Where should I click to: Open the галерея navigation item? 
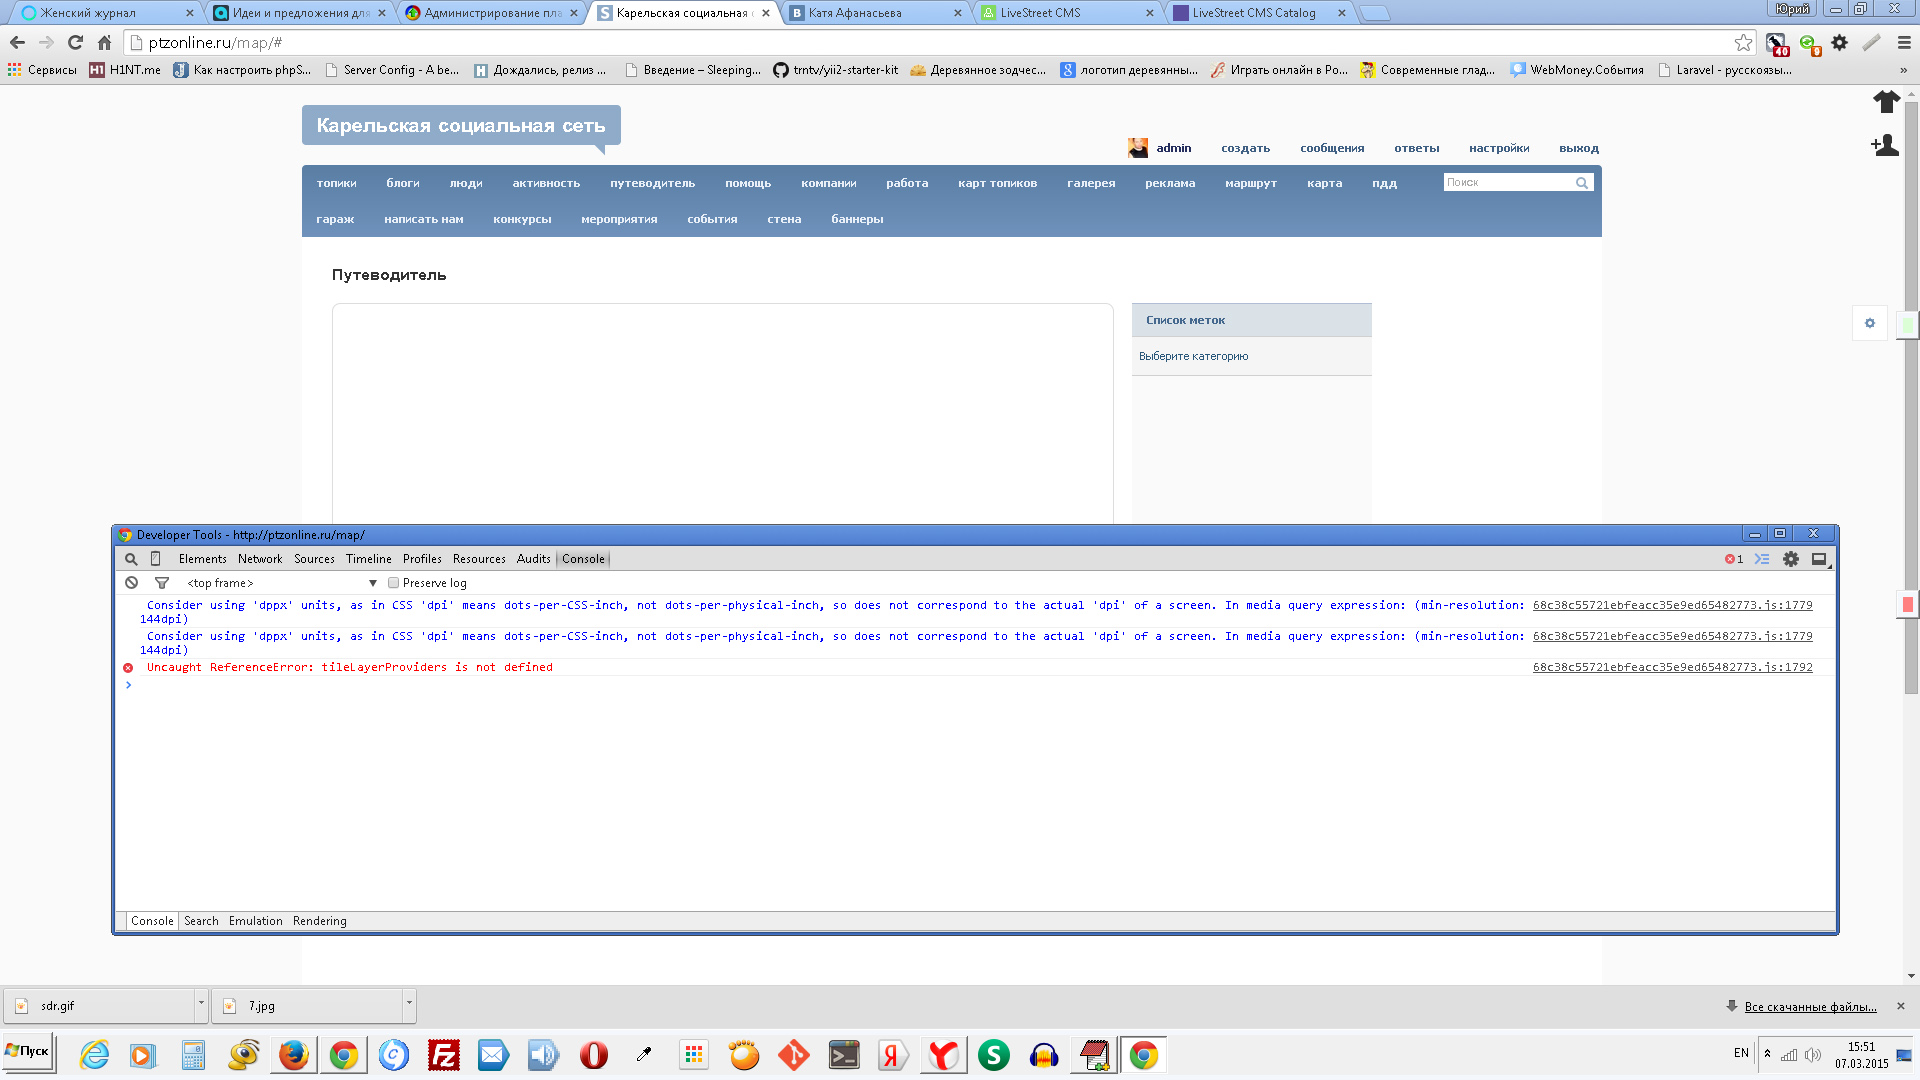click(x=1091, y=183)
